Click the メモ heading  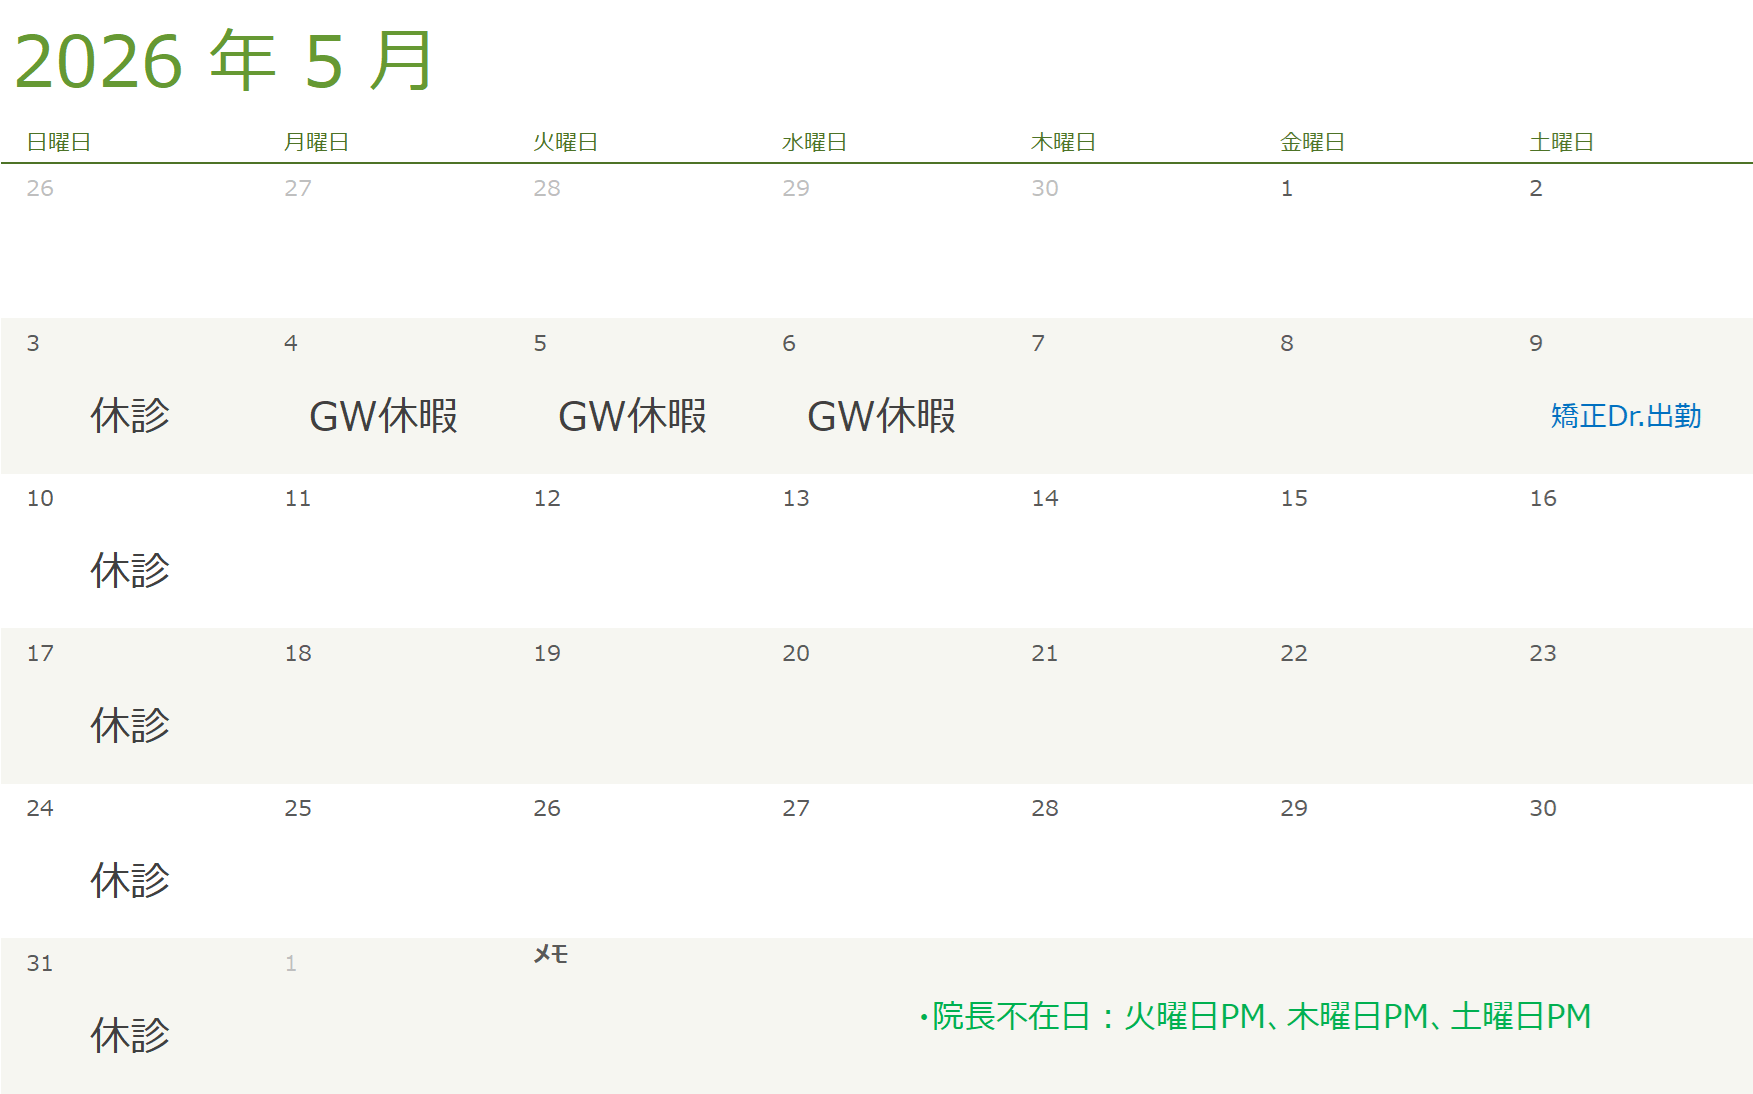click(x=550, y=955)
